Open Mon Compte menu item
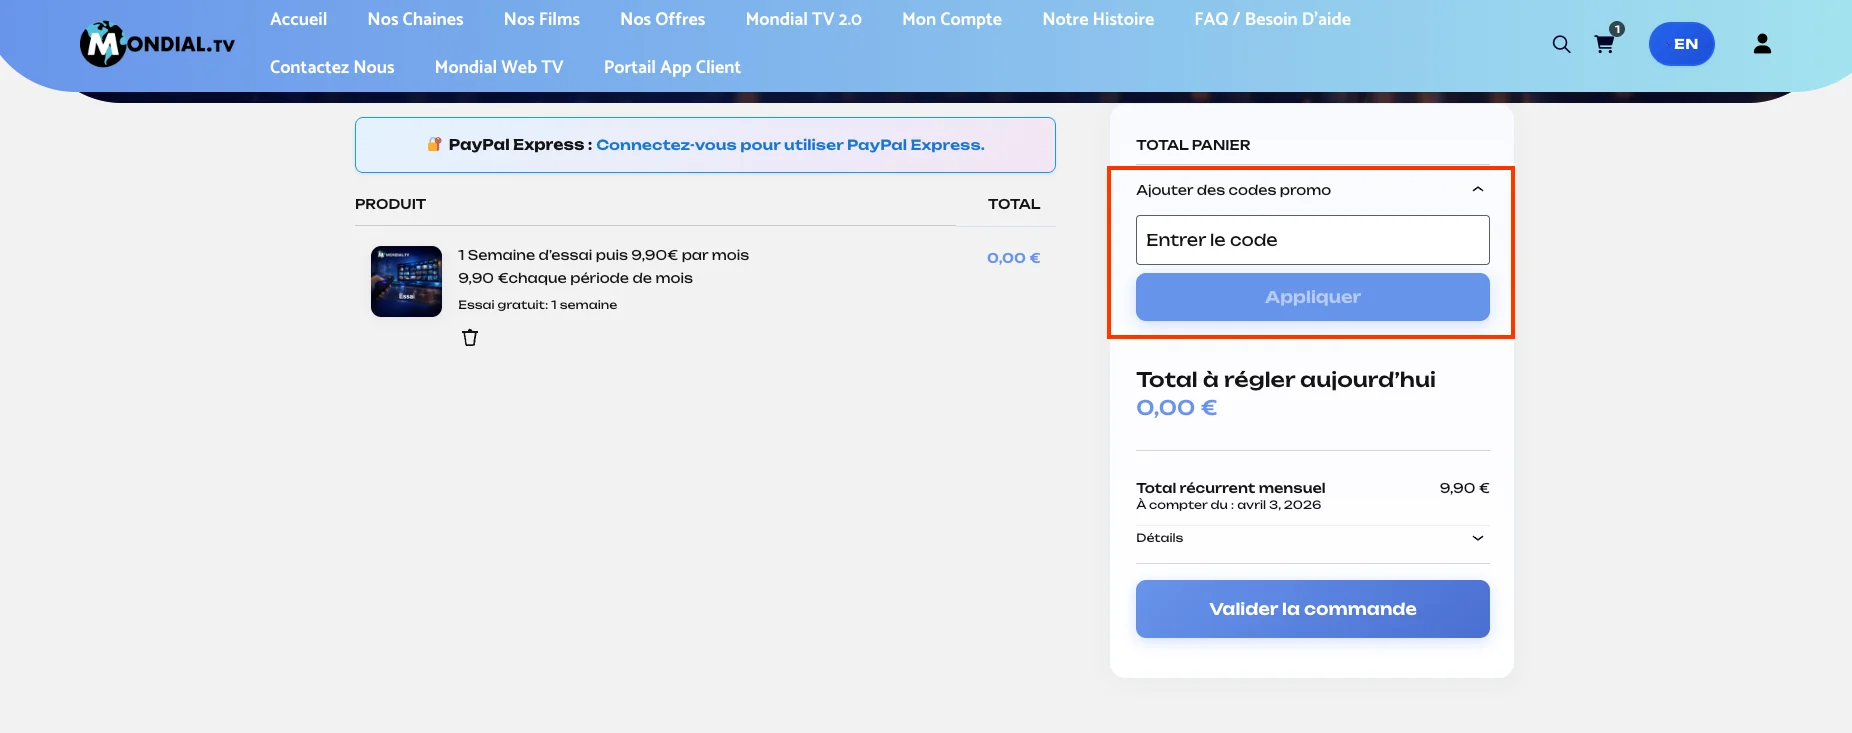Image resolution: width=1852 pixels, height=733 pixels. coord(952,19)
